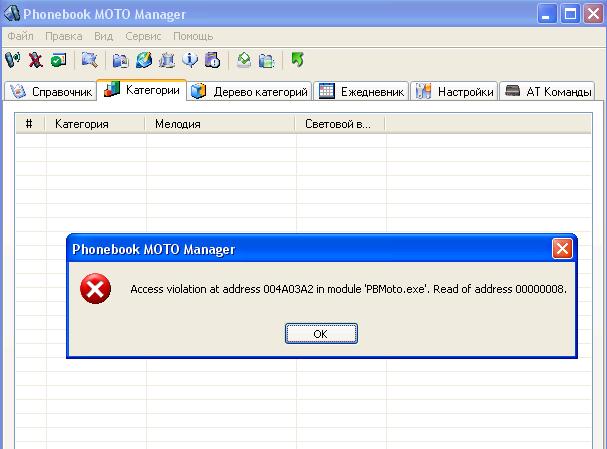Viewport: 607px width, 449px height.
Task: Click the Access violation error message text
Action: 348,289
